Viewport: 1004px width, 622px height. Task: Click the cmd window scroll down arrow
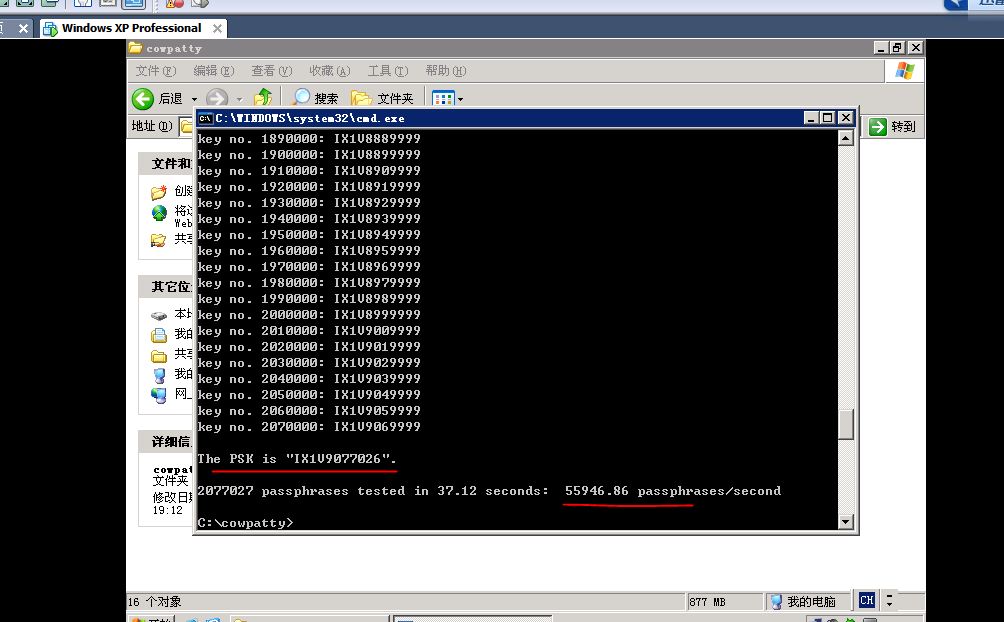(x=846, y=521)
